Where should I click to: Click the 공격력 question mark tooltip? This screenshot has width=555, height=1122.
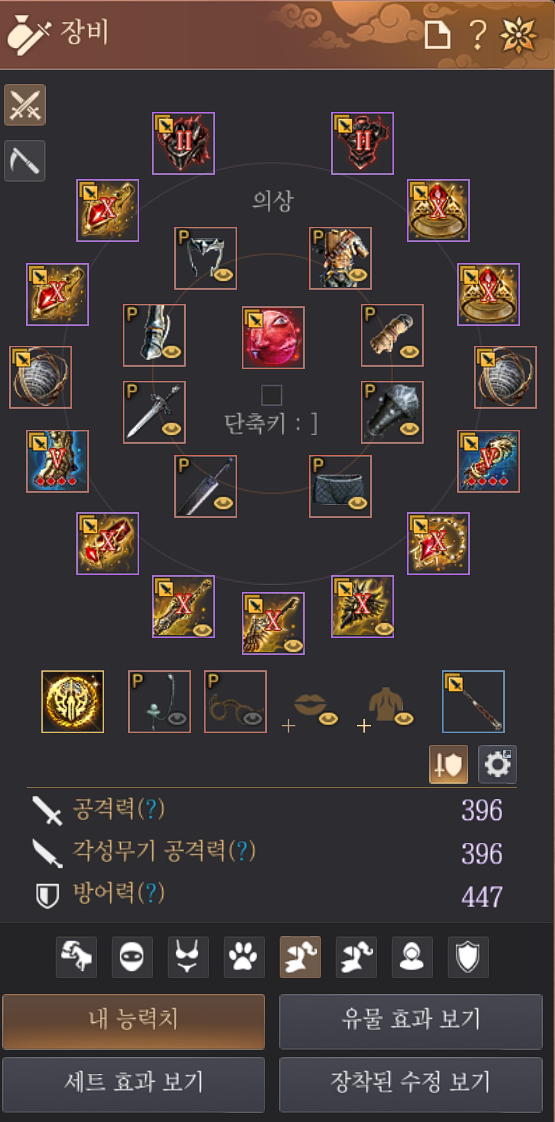tap(150, 809)
